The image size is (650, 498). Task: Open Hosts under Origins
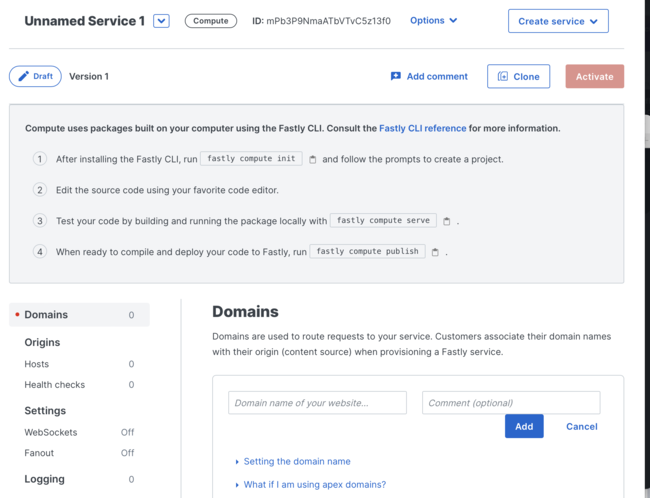[x=79, y=364]
